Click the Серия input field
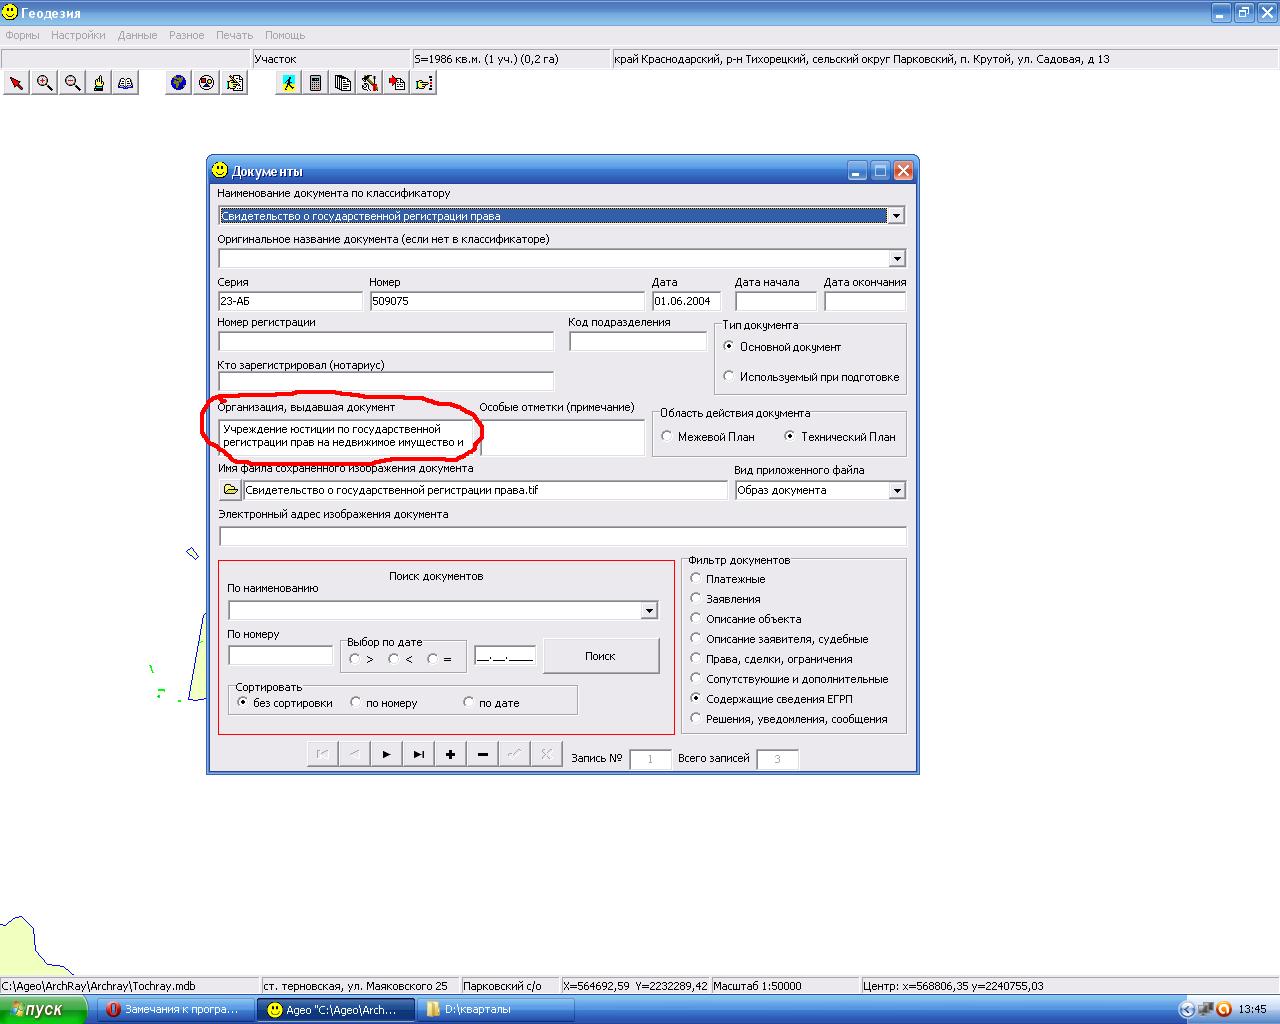This screenshot has width=1280, height=1024. [290, 301]
